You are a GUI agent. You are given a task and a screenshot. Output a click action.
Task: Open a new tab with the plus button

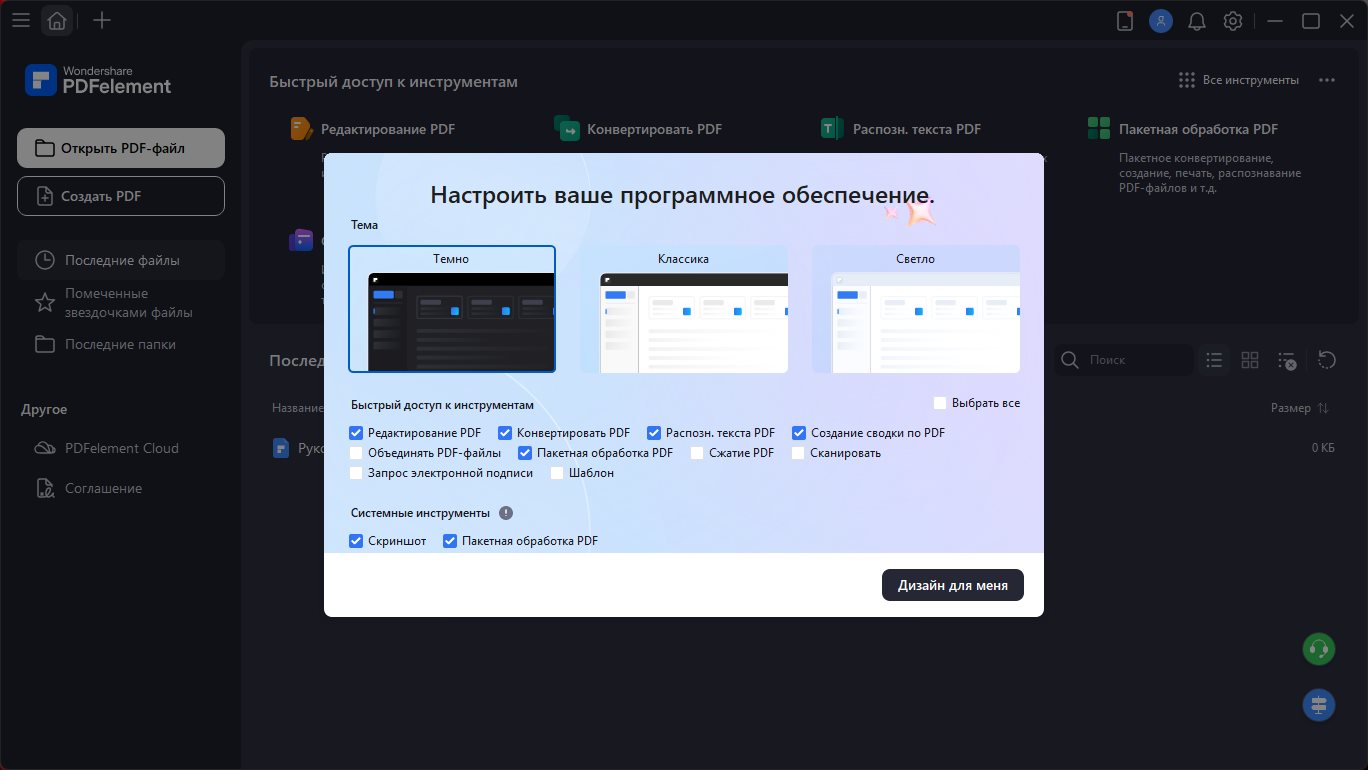tap(101, 20)
